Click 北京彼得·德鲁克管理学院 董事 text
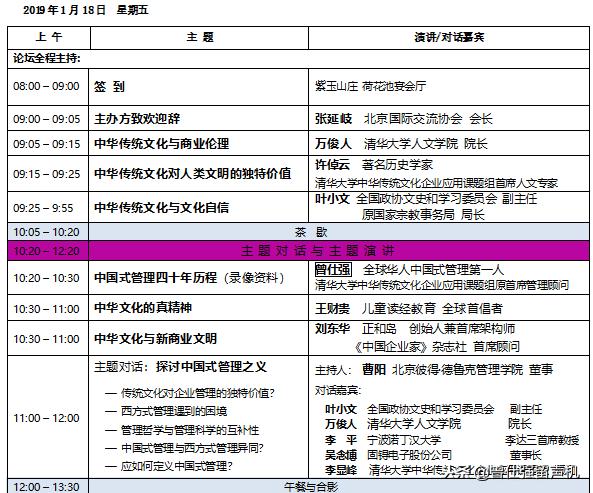593x493 pixels. pos(472,369)
